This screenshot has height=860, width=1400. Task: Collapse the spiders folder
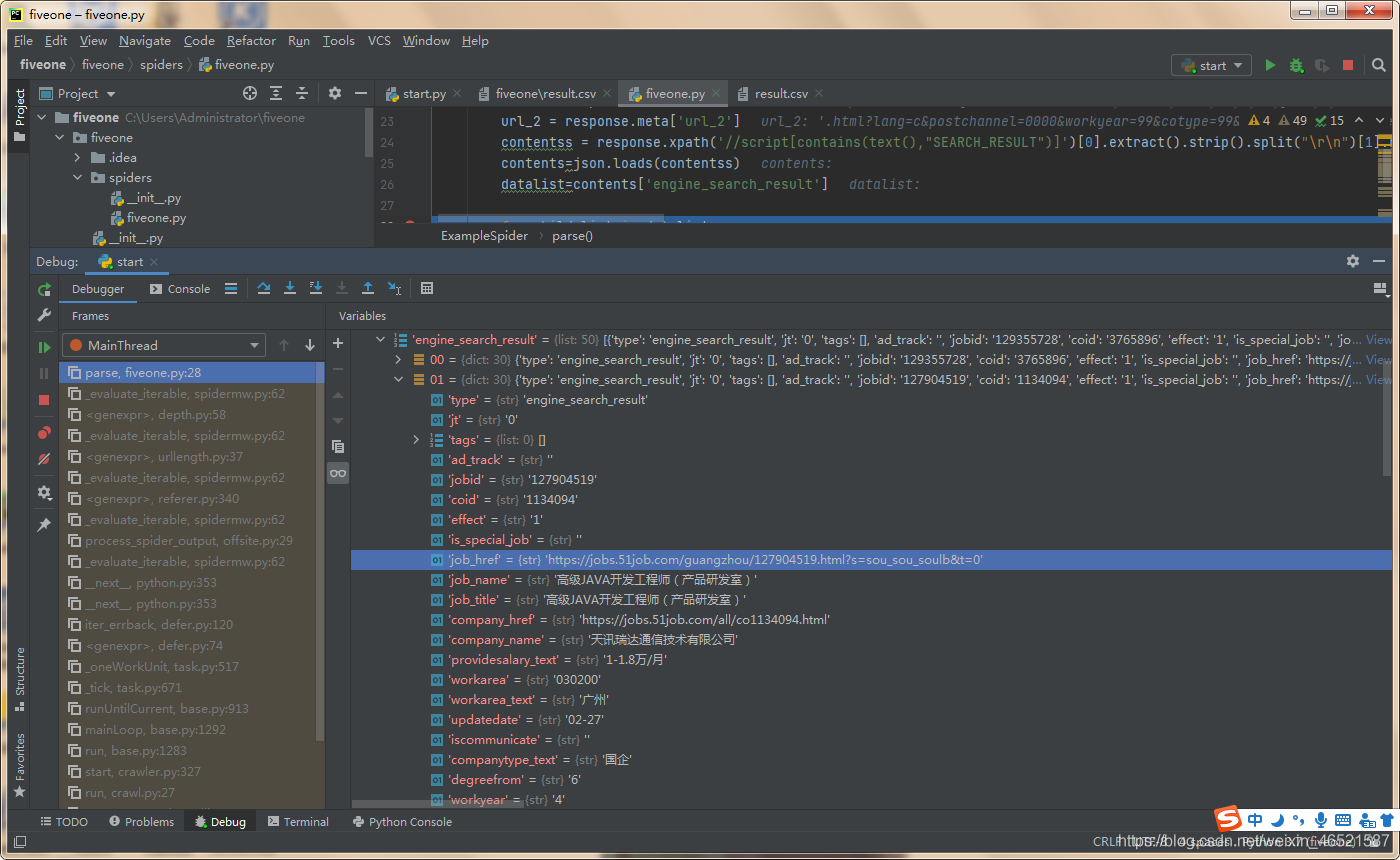(78, 178)
